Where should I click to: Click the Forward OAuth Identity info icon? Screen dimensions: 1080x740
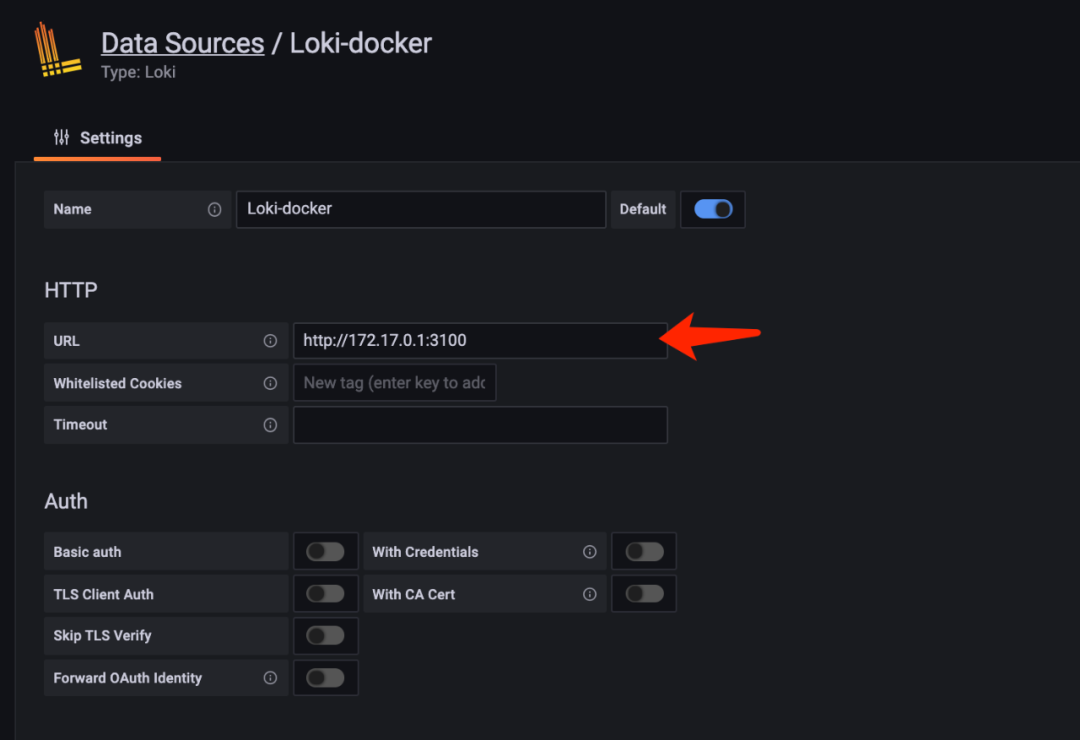click(x=270, y=678)
